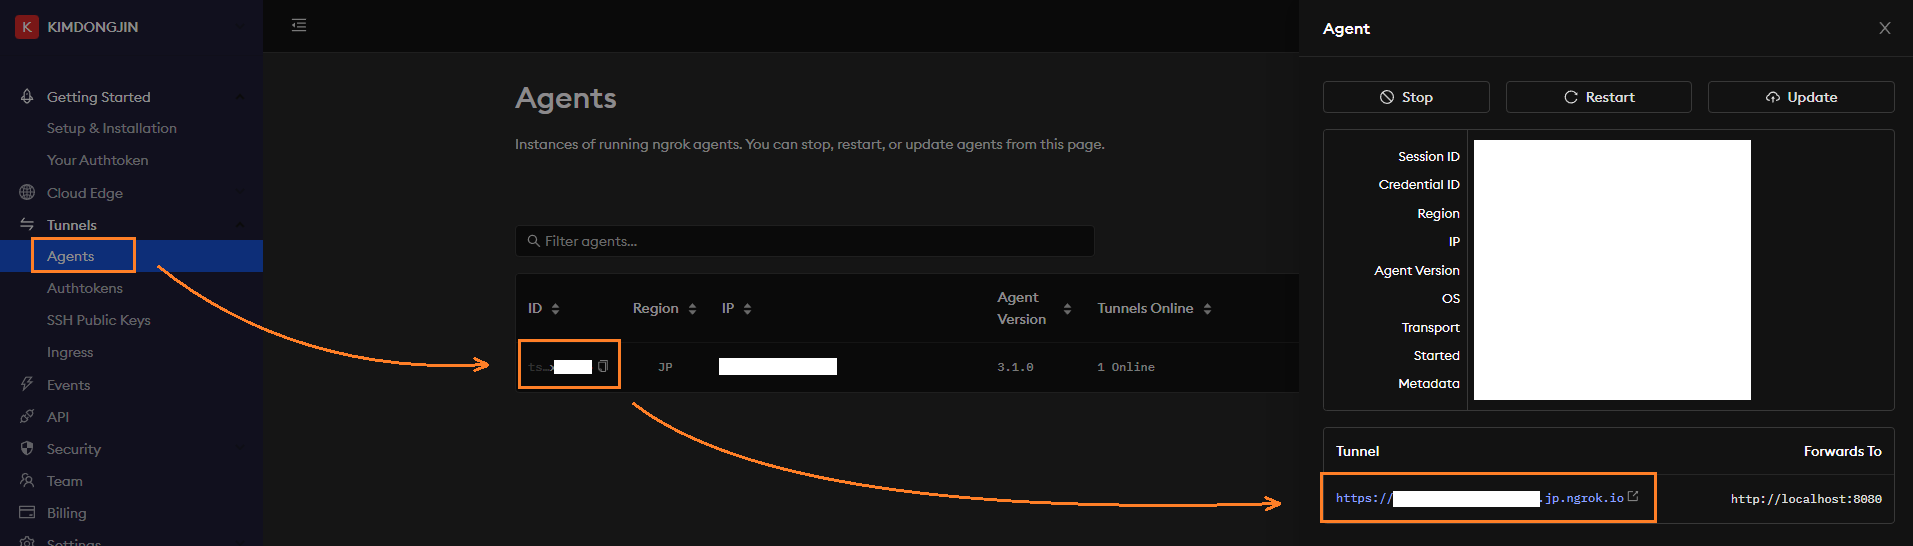Open the jp.ngrok.io tunnel link
This screenshot has width=1913, height=546.
pyautogui.click(x=1480, y=498)
